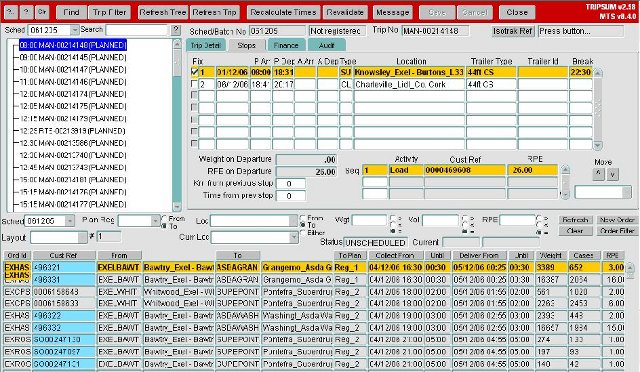Viewport: 640px width, 372px height.
Task: Click the Cust Ref column header
Action: [x=64, y=256]
